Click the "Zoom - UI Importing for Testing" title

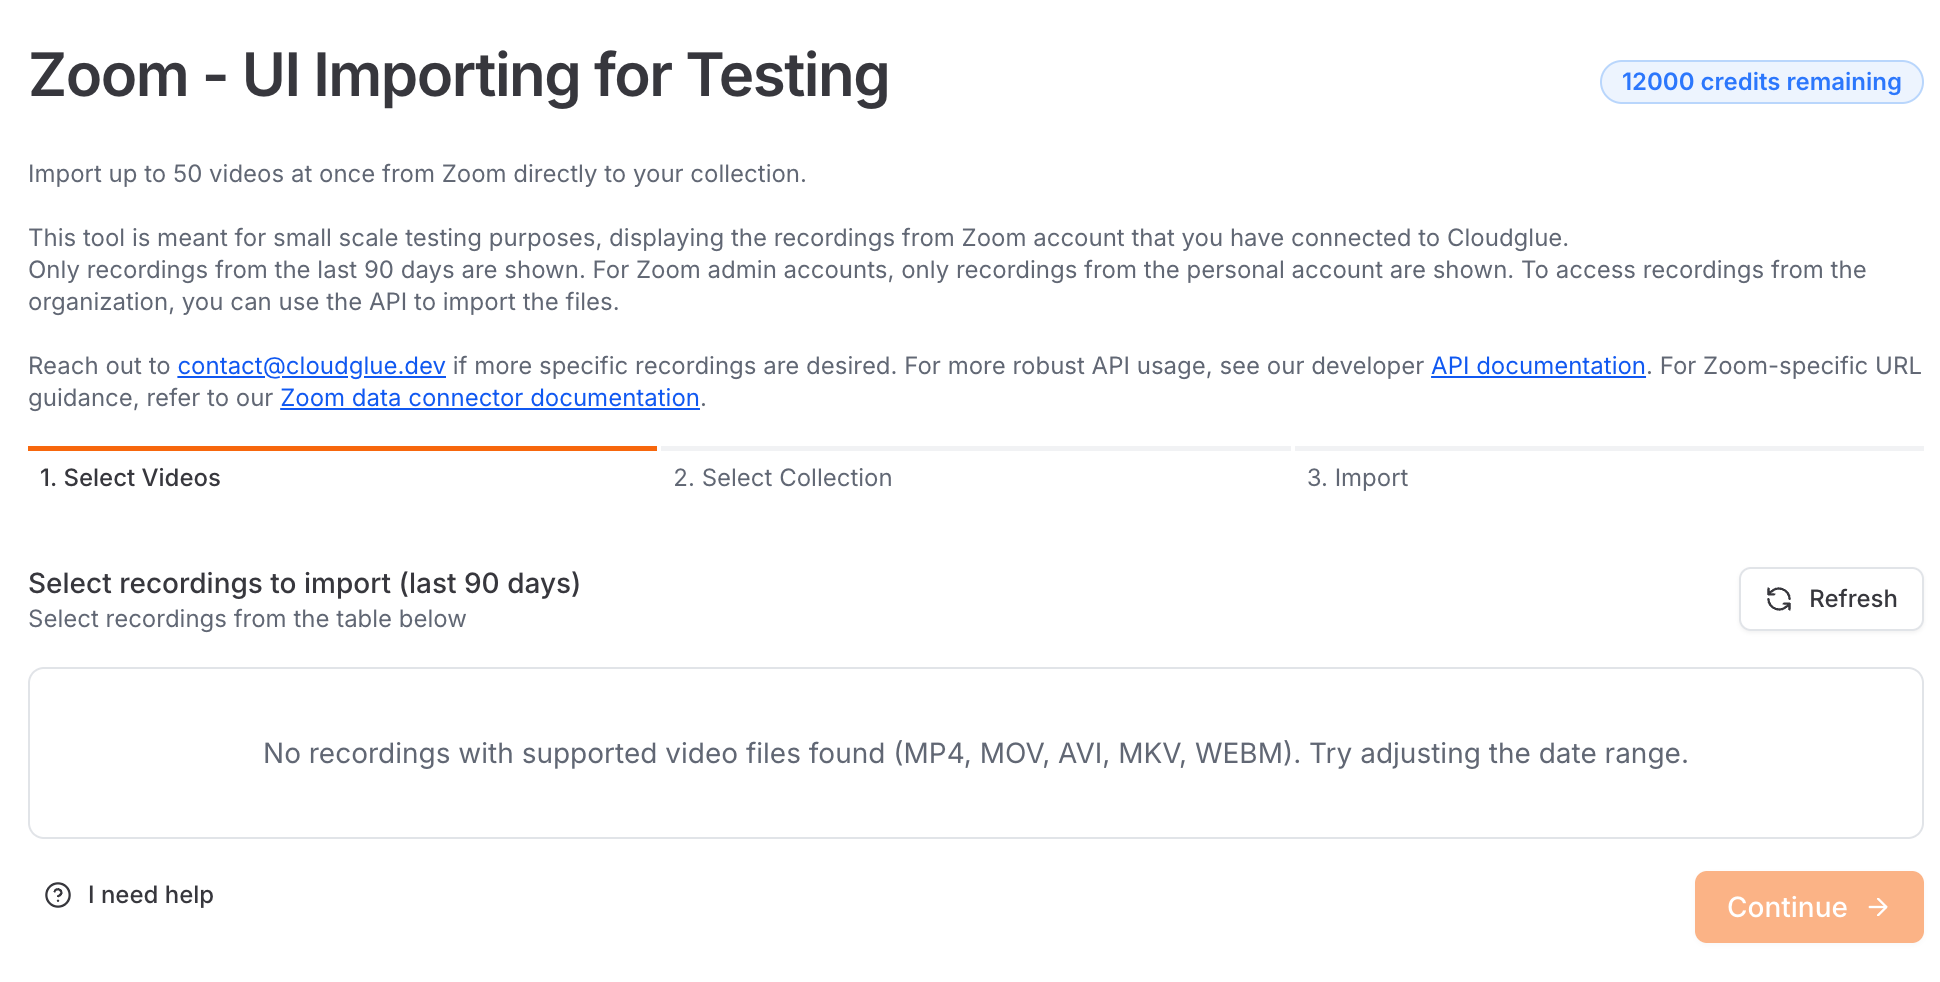tap(459, 76)
